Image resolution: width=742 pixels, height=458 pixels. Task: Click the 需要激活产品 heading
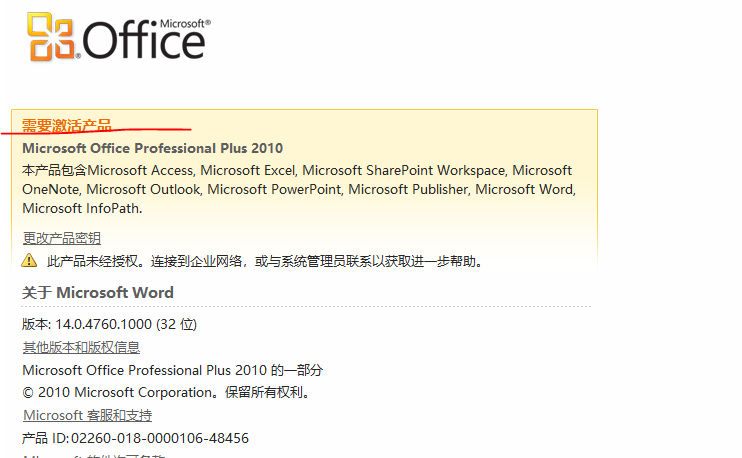tap(67, 125)
